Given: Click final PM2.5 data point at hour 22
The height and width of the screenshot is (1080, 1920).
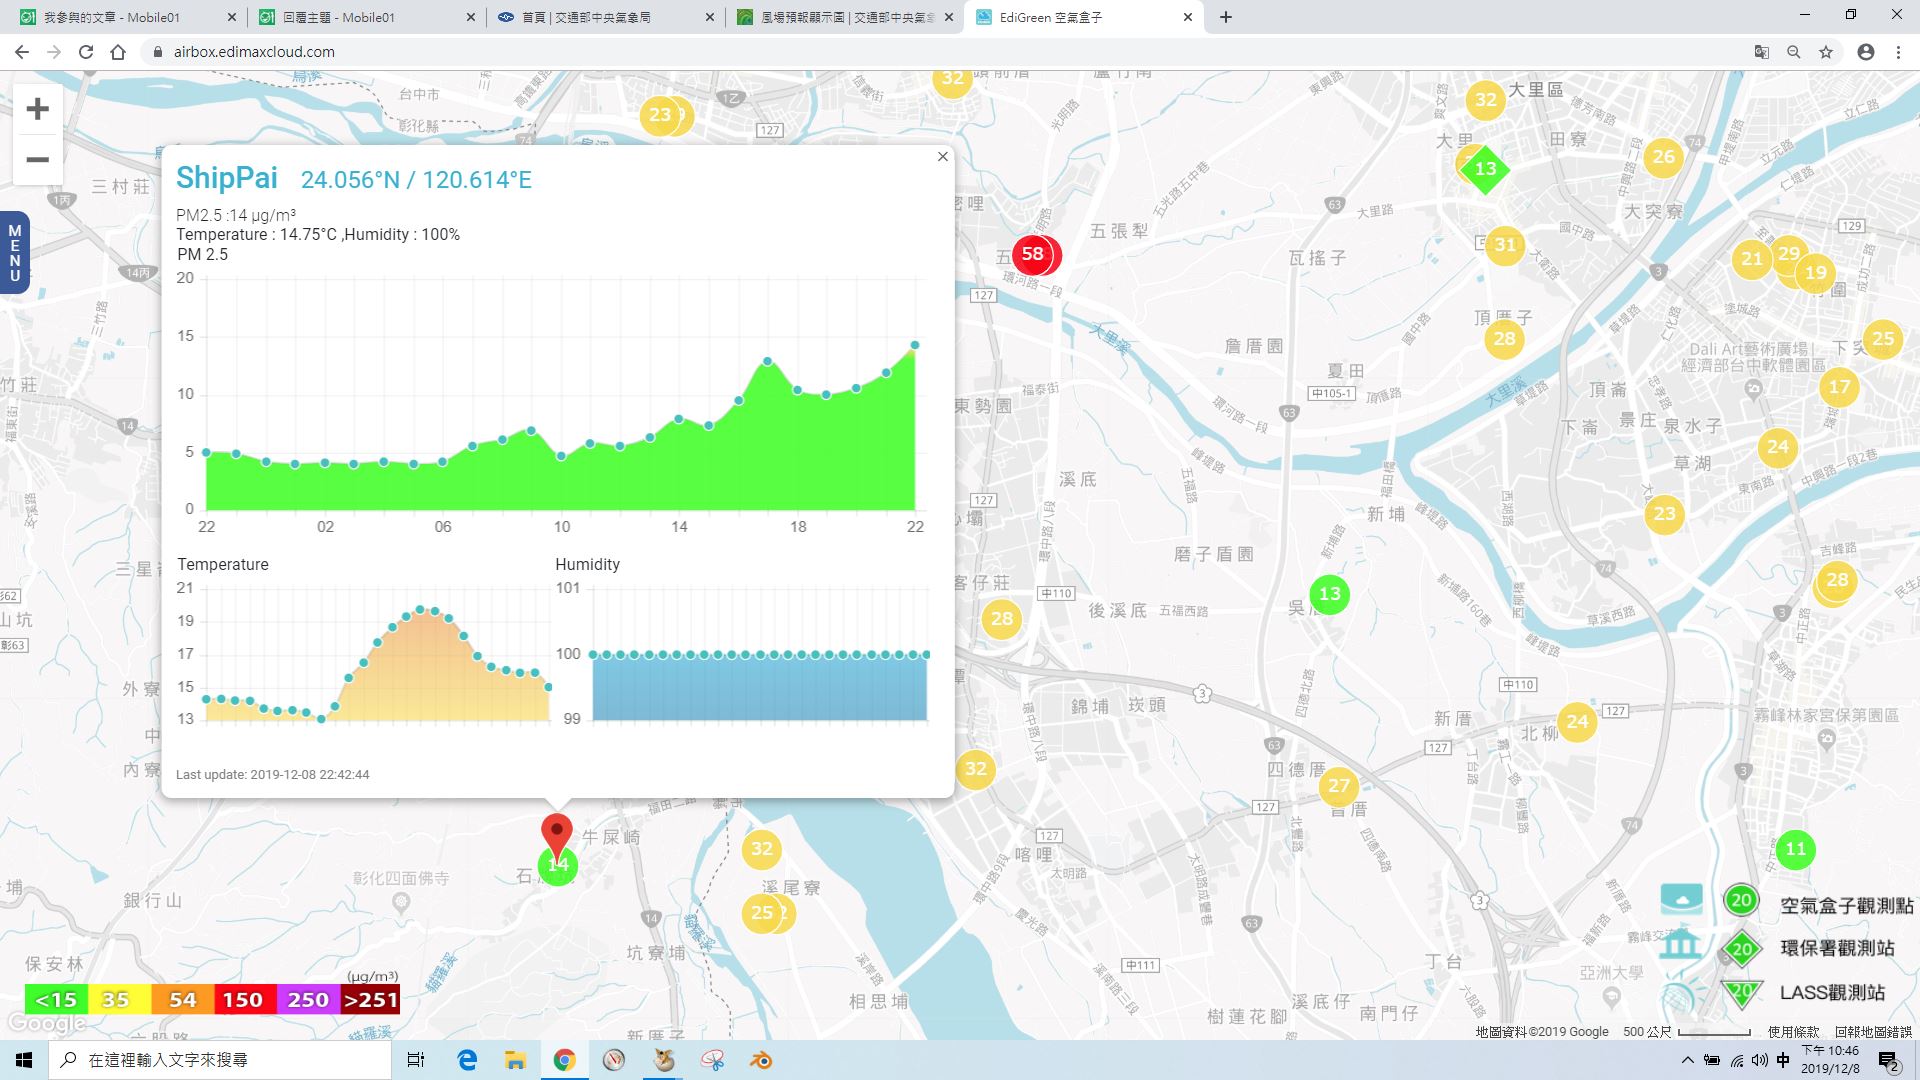Looking at the screenshot, I should click(914, 345).
